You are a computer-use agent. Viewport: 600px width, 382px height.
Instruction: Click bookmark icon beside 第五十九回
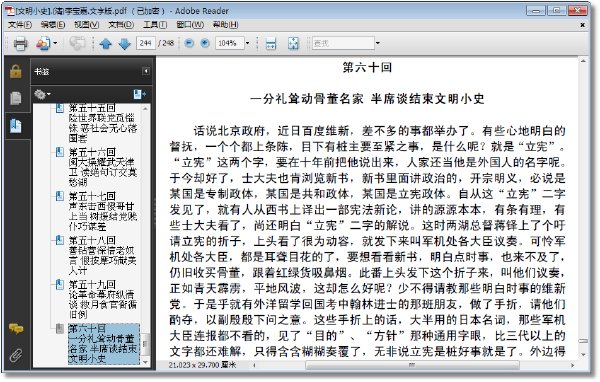click(60, 284)
